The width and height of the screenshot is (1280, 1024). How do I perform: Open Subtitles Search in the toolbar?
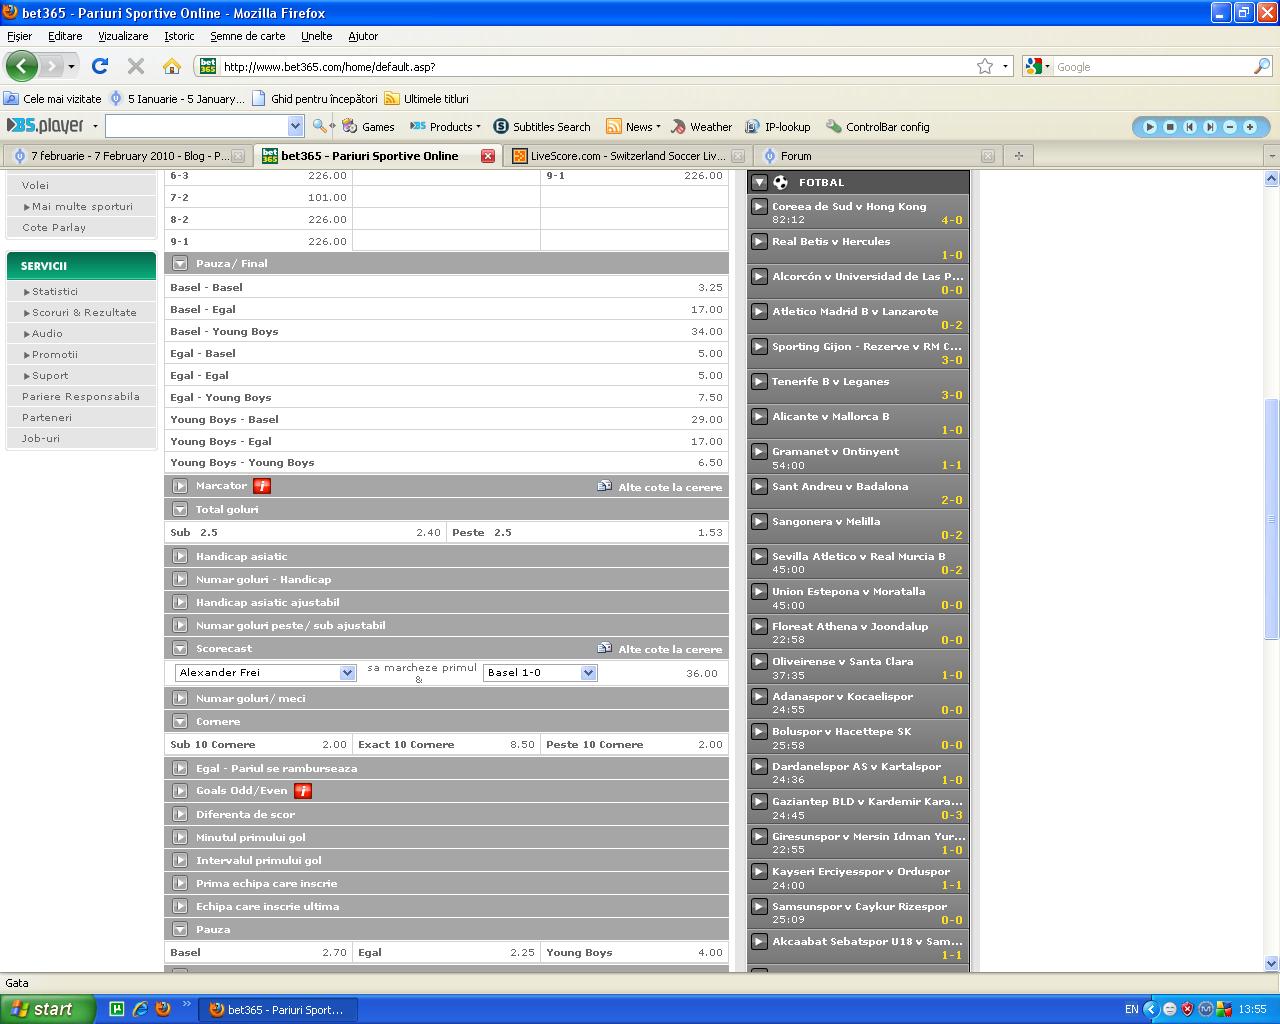point(542,127)
